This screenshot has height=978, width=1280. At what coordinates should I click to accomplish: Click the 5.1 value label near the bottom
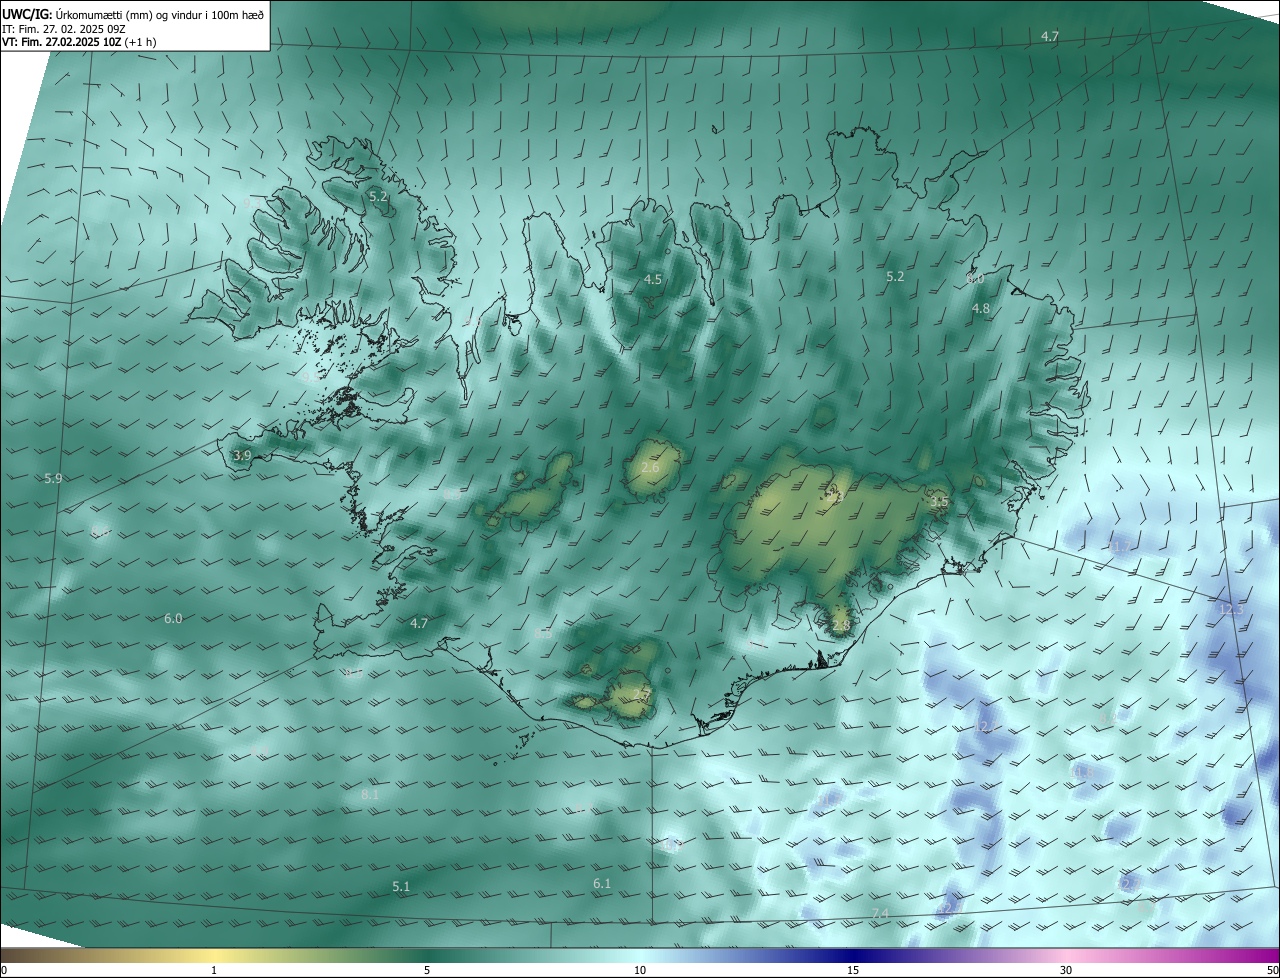401,887
